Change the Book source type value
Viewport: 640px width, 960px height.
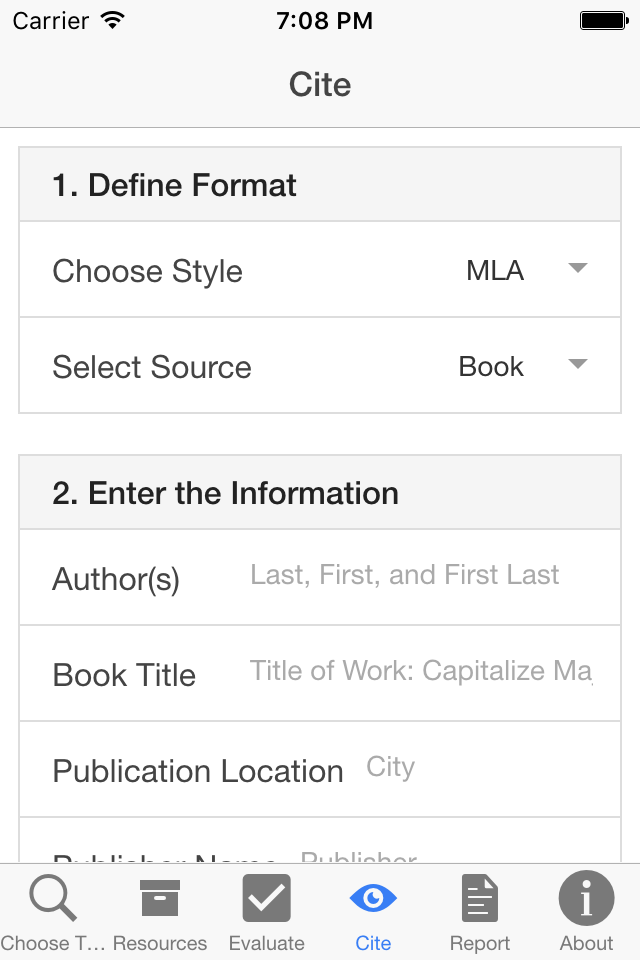pos(491,366)
